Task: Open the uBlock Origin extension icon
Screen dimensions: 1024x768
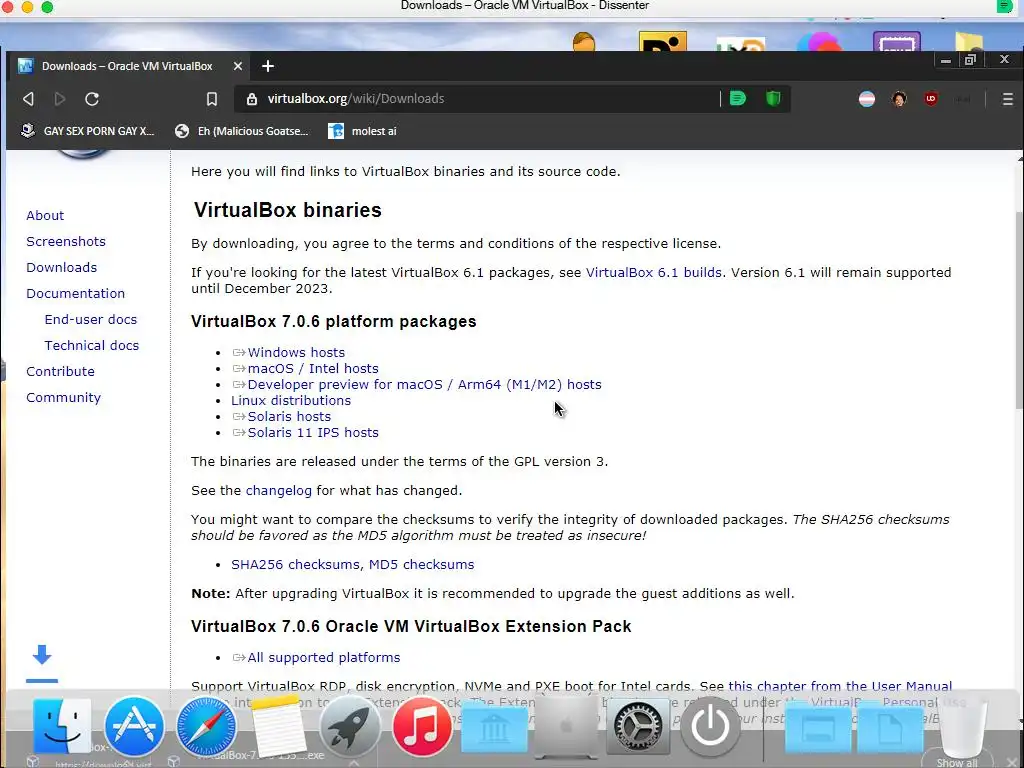Action: (x=931, y=99)
